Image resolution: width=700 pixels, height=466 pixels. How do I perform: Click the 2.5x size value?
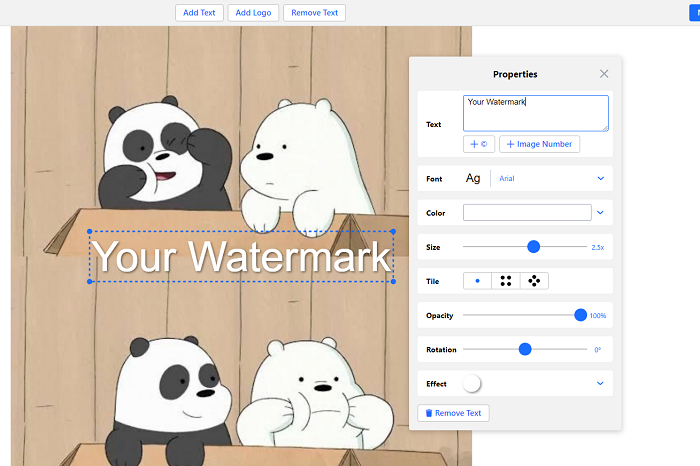coord(598,247)
